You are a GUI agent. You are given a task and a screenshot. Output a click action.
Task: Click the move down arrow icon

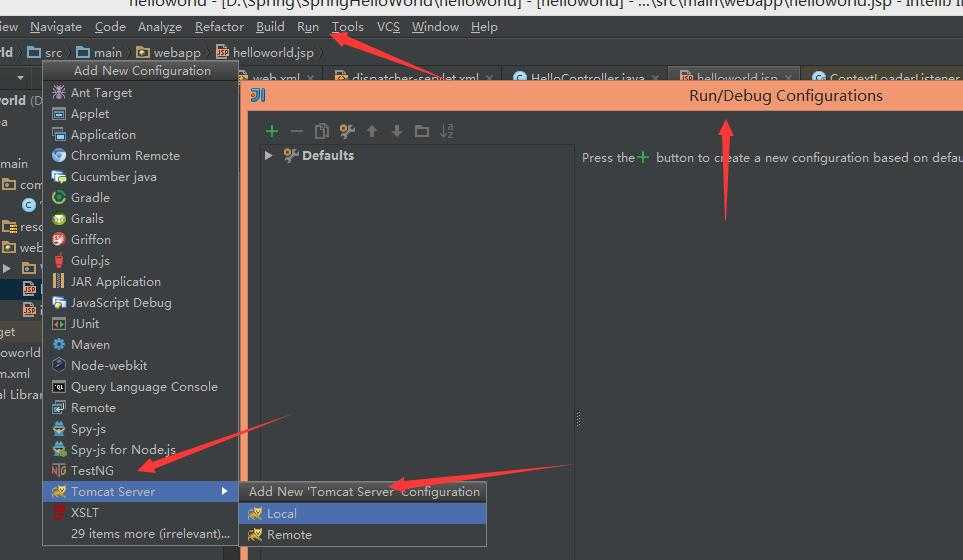(397, 131)
